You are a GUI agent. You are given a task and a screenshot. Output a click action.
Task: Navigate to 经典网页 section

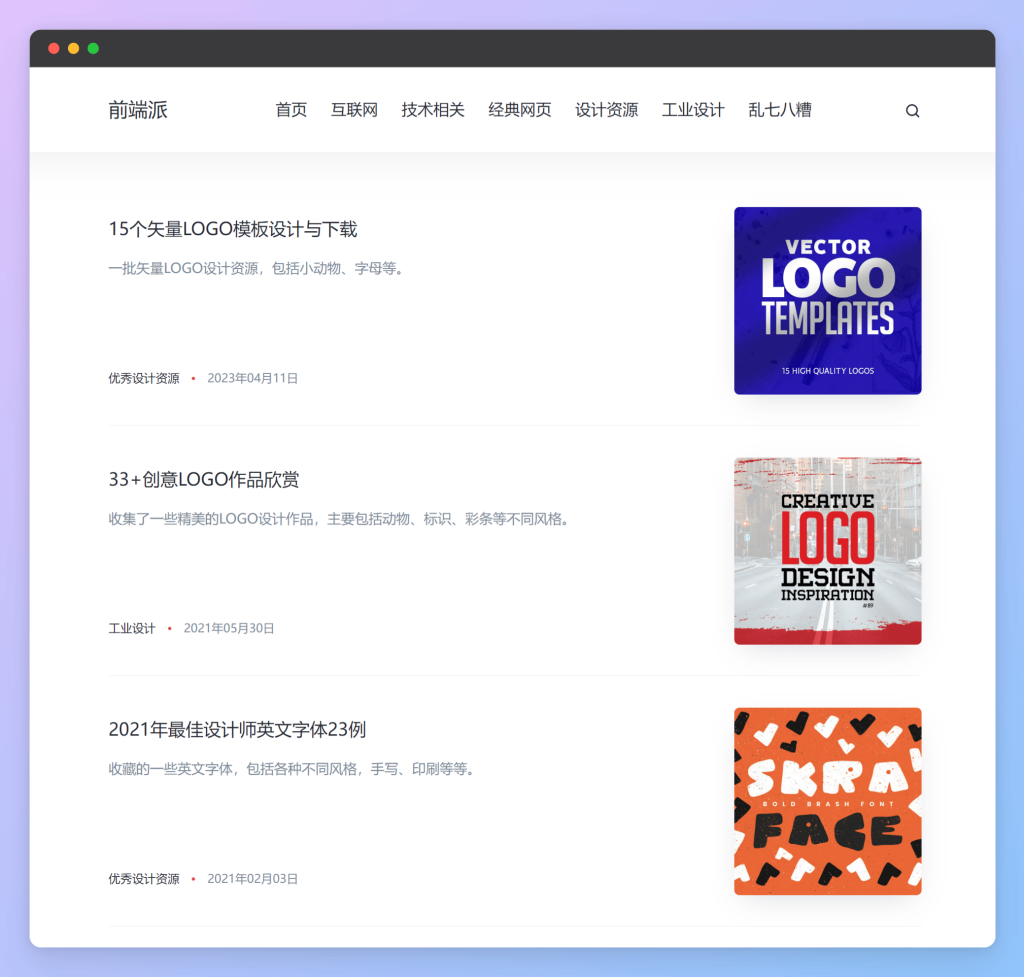click(x=519, y=110)
